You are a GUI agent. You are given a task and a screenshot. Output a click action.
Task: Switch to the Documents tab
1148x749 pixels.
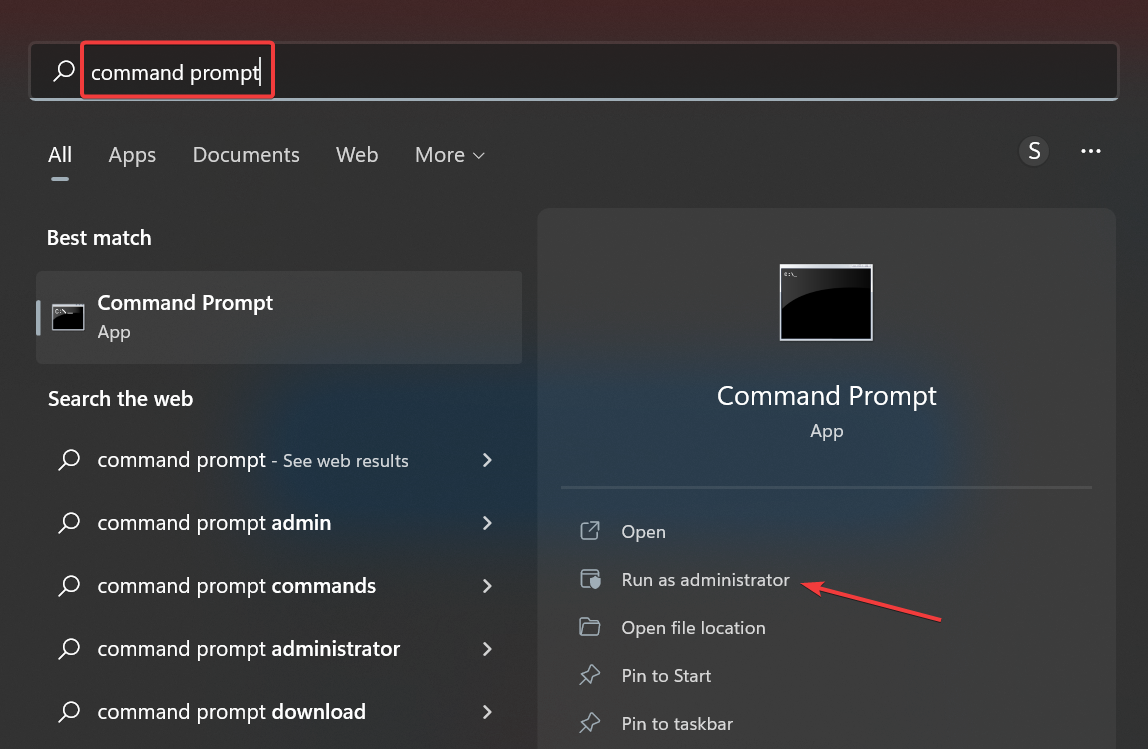[x=246, y=155]
